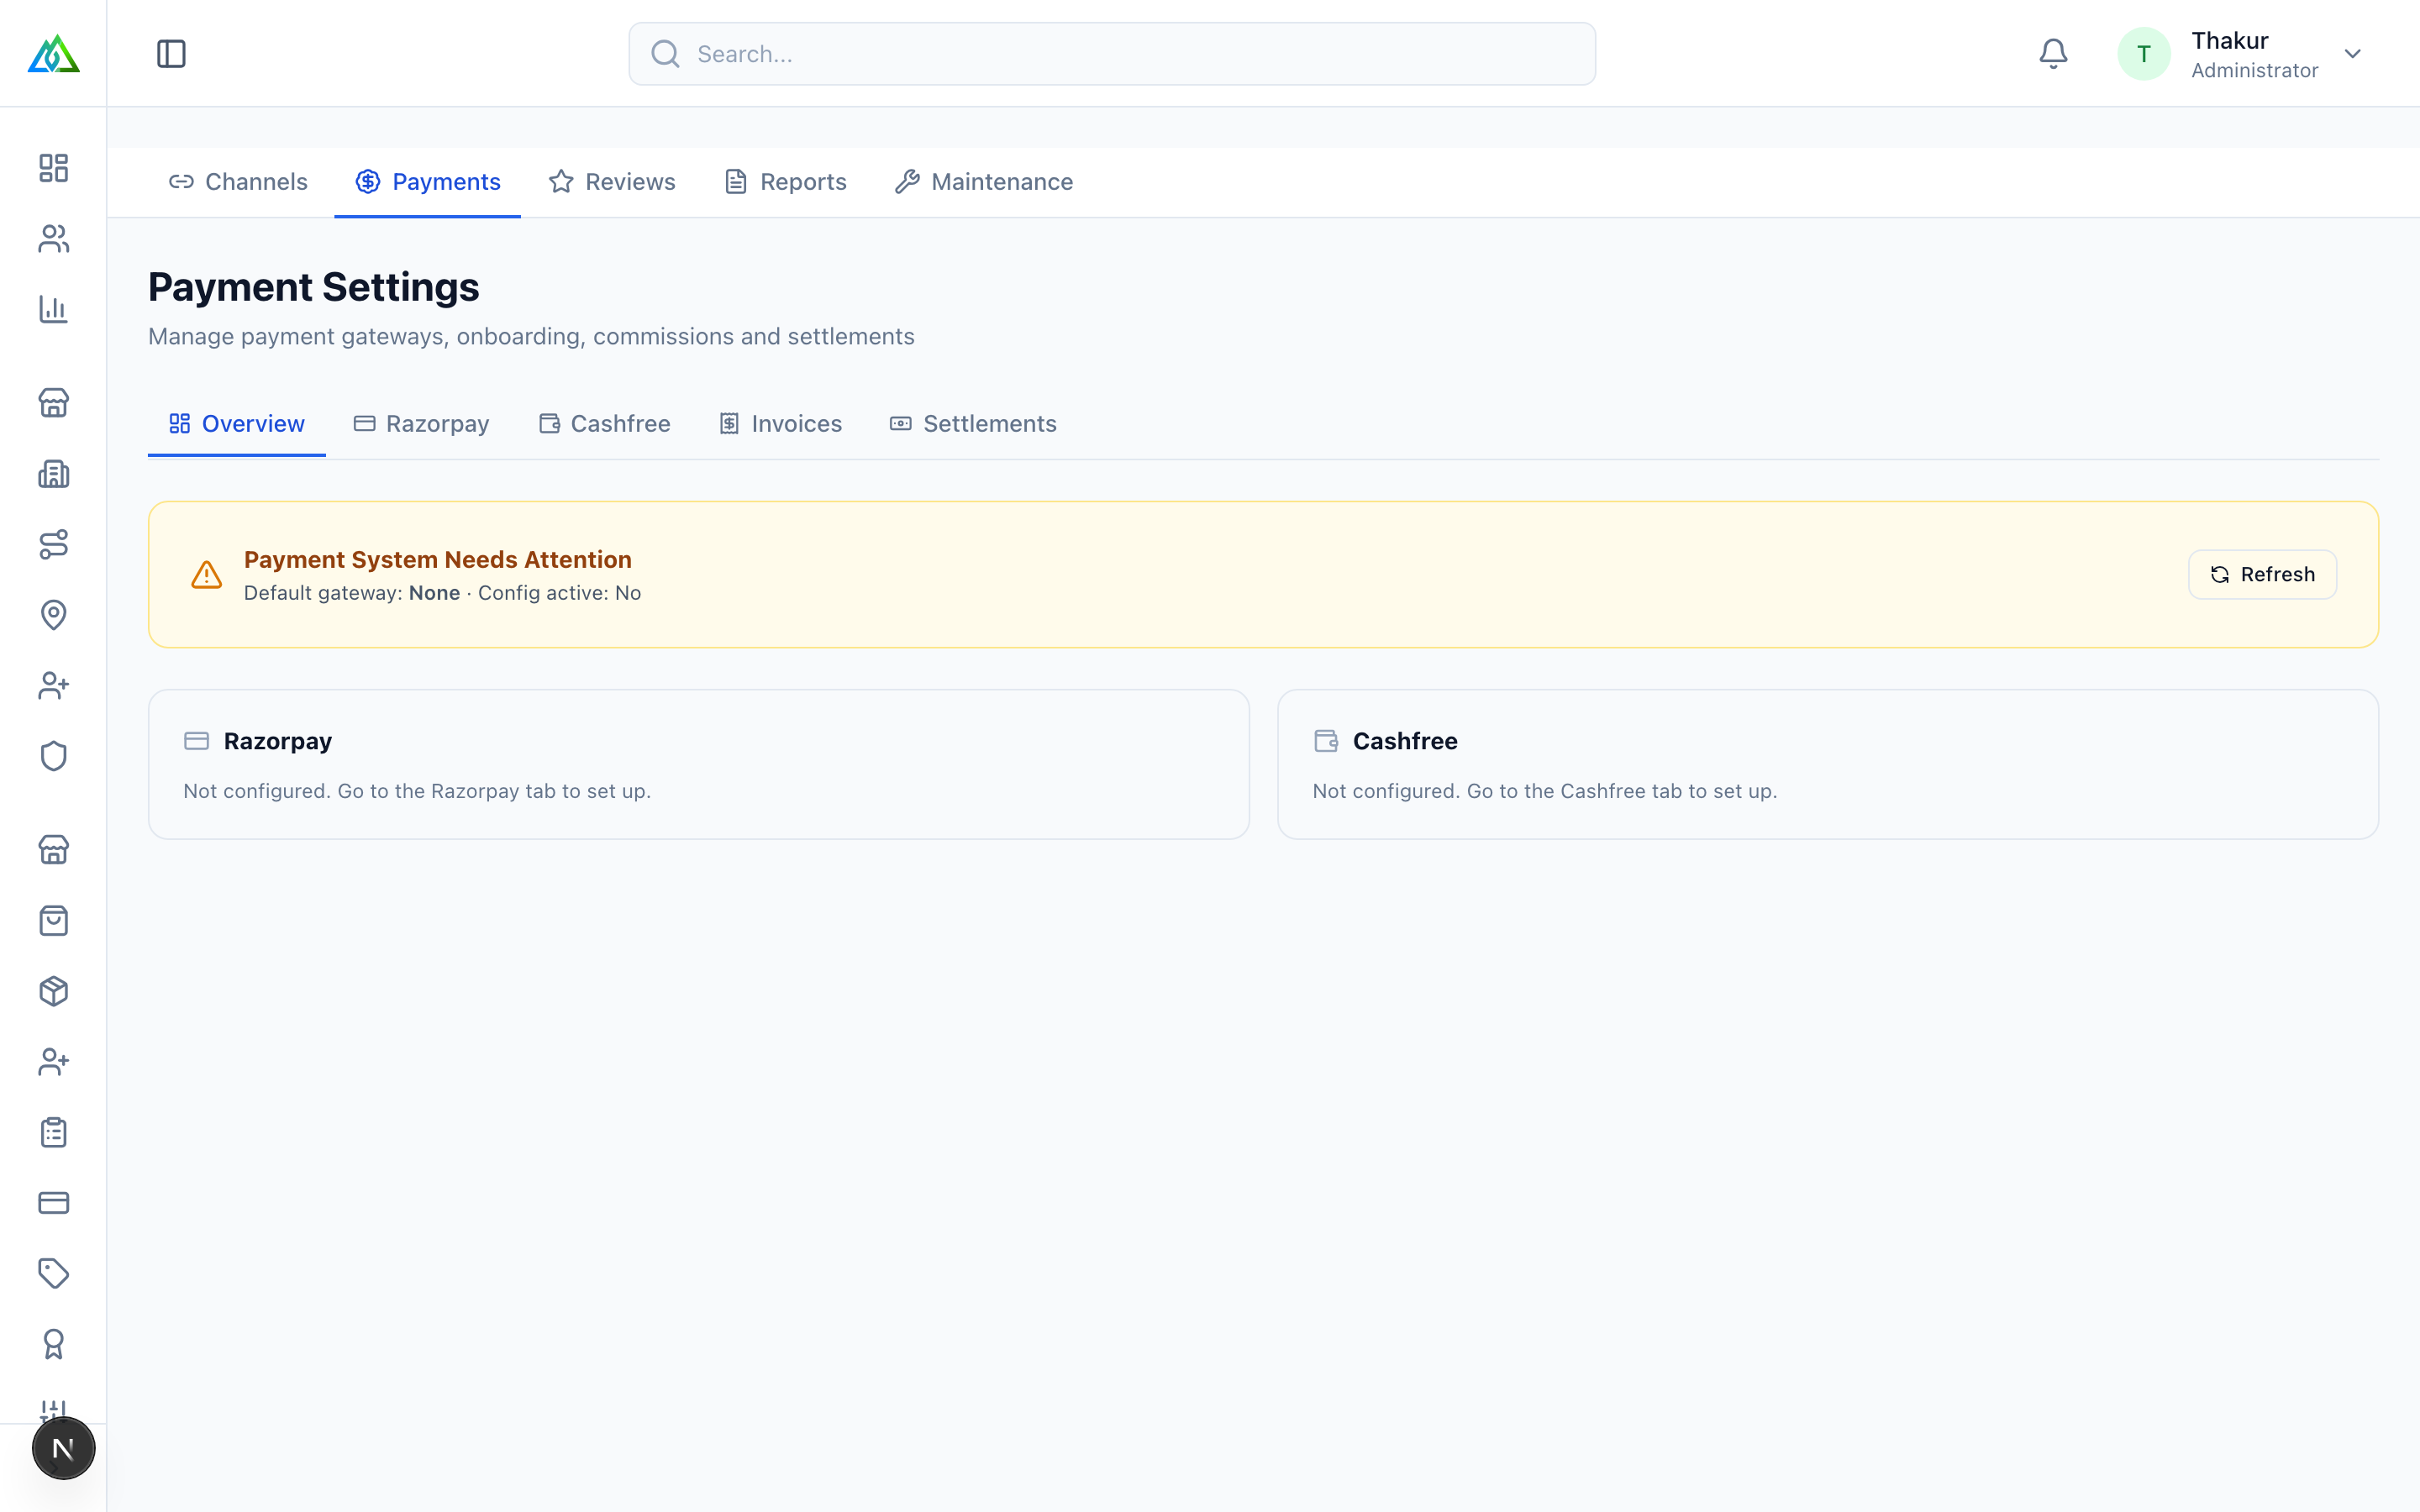The height and width of the screenshot is (1512, 2420).
Task: Focus the Search input field
Action: tap(1112, 54)
